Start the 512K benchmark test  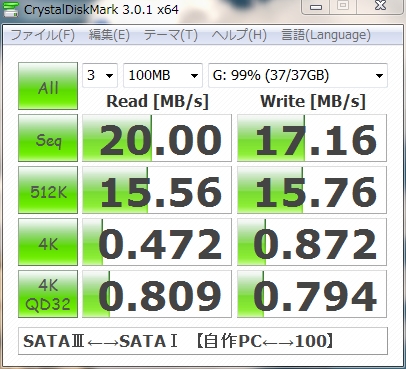point(48,190)
